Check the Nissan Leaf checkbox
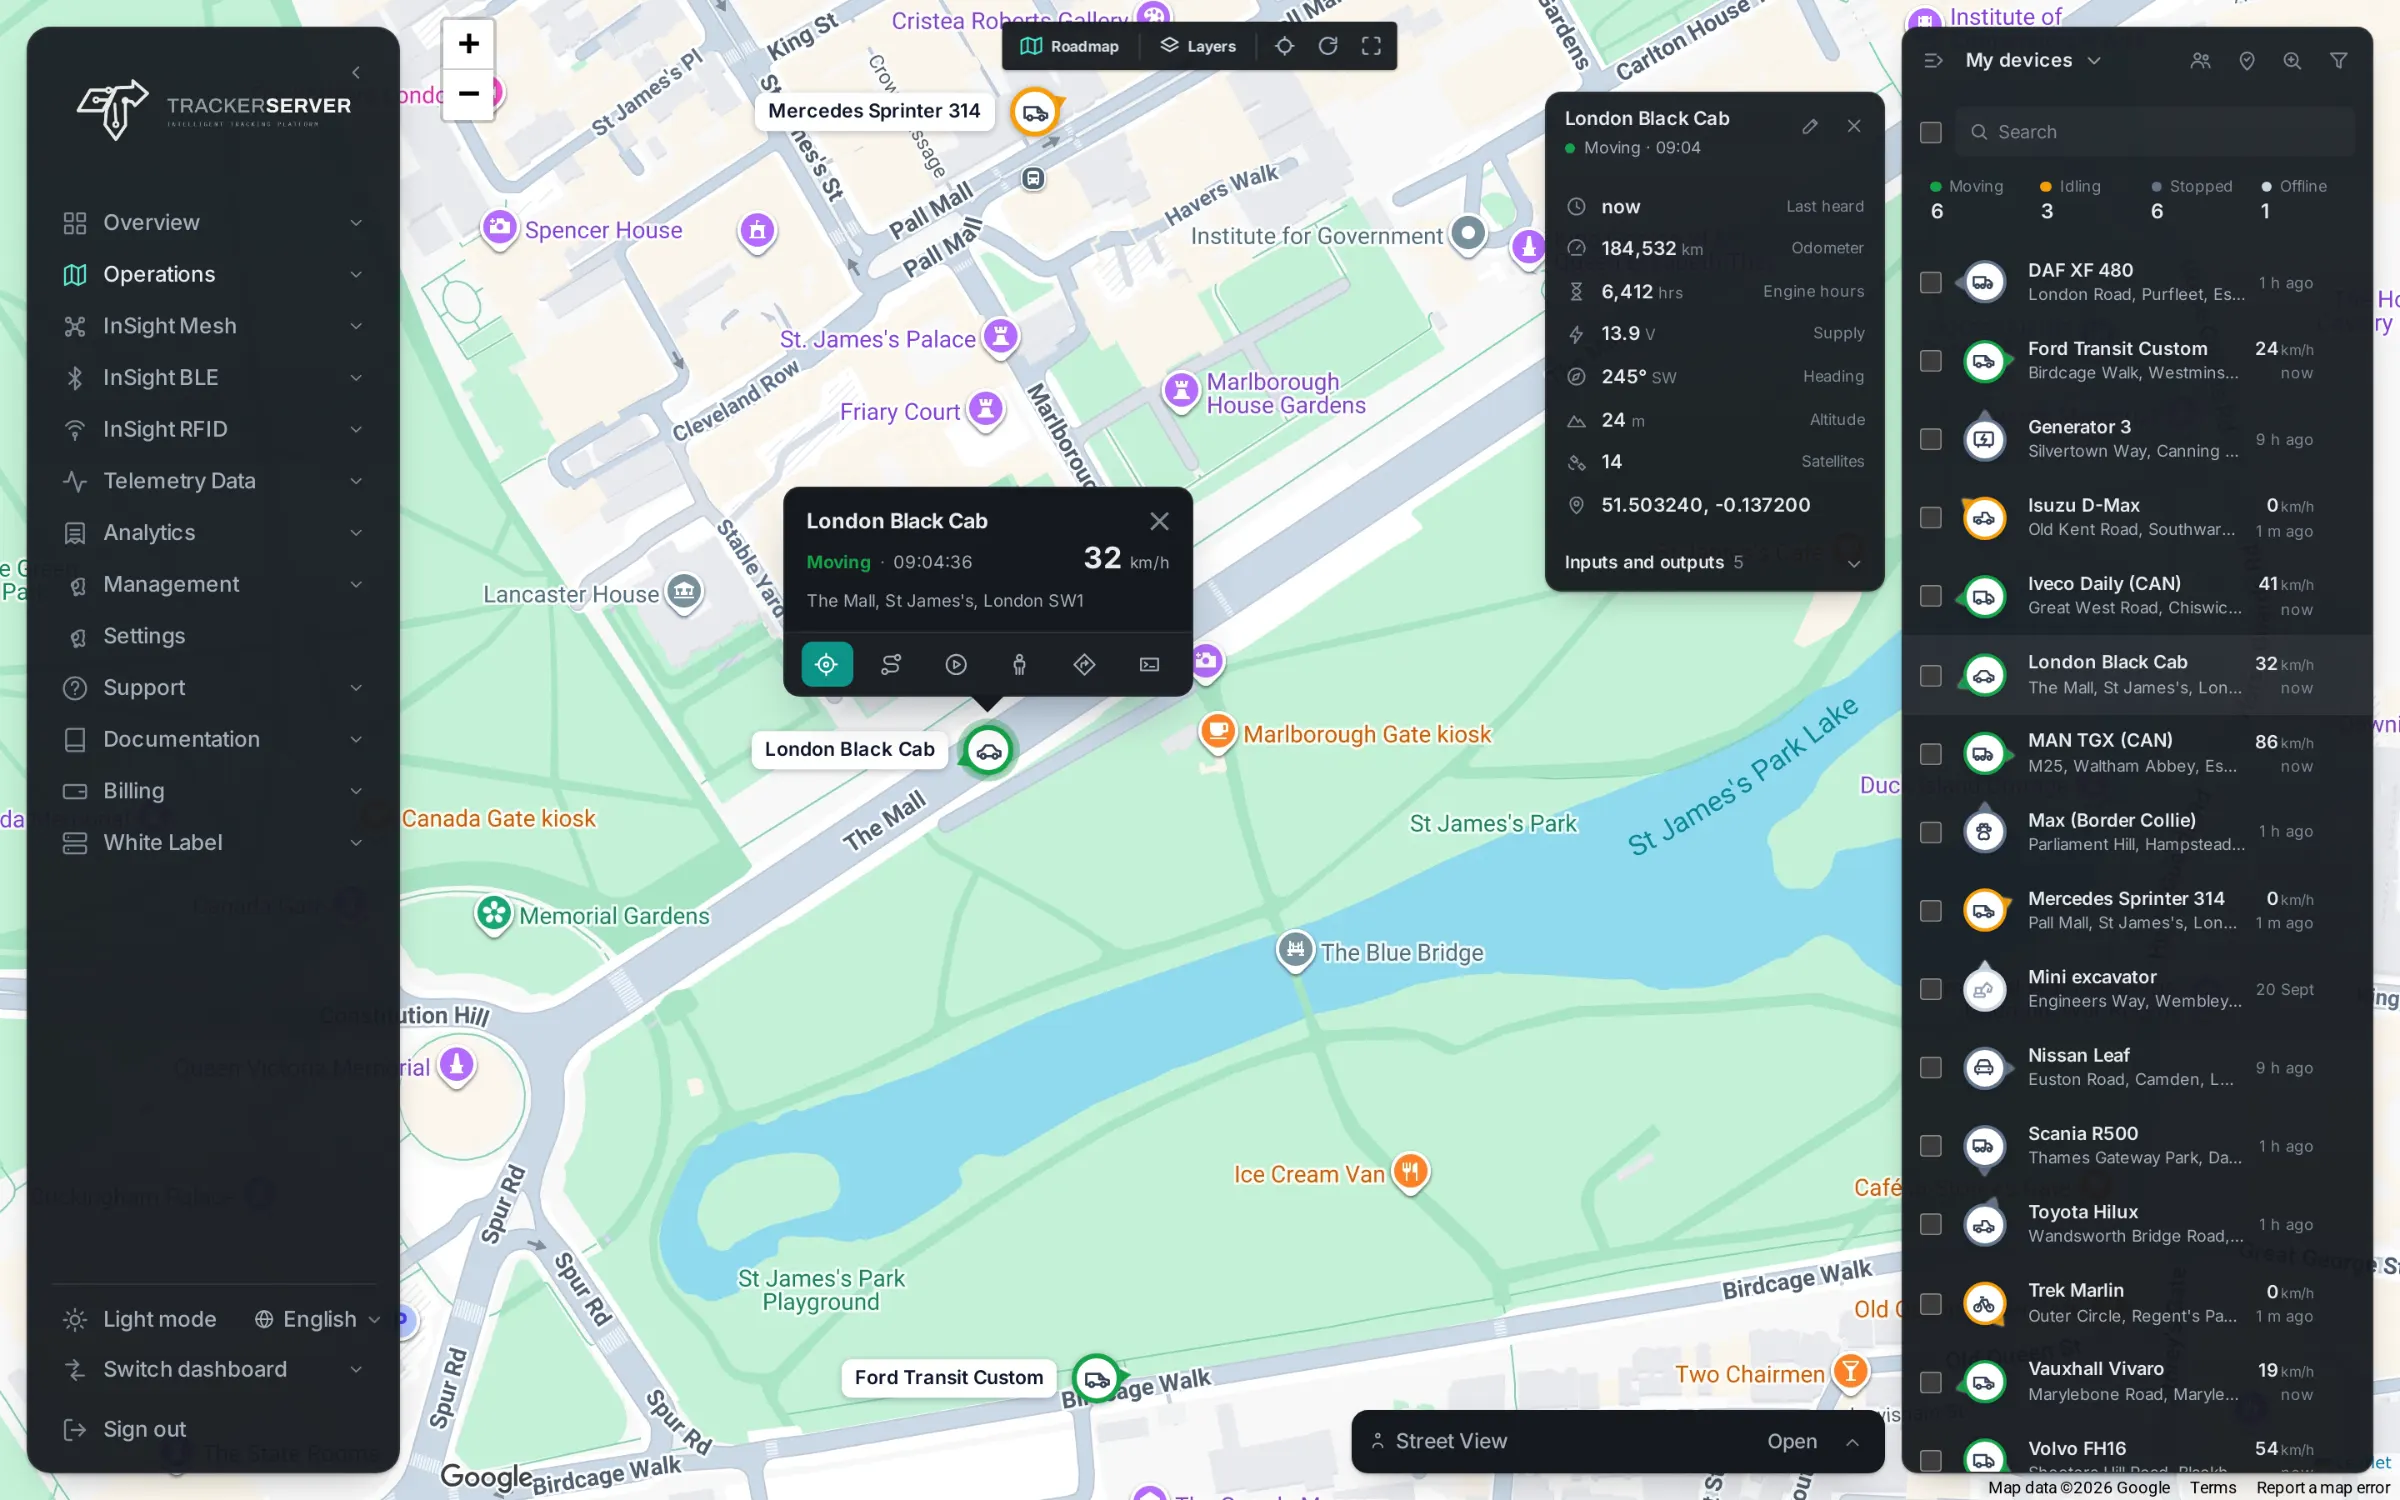Image resolution: width=2400 pixels, height=1500 pixels. click(x=1931, y=1068)
